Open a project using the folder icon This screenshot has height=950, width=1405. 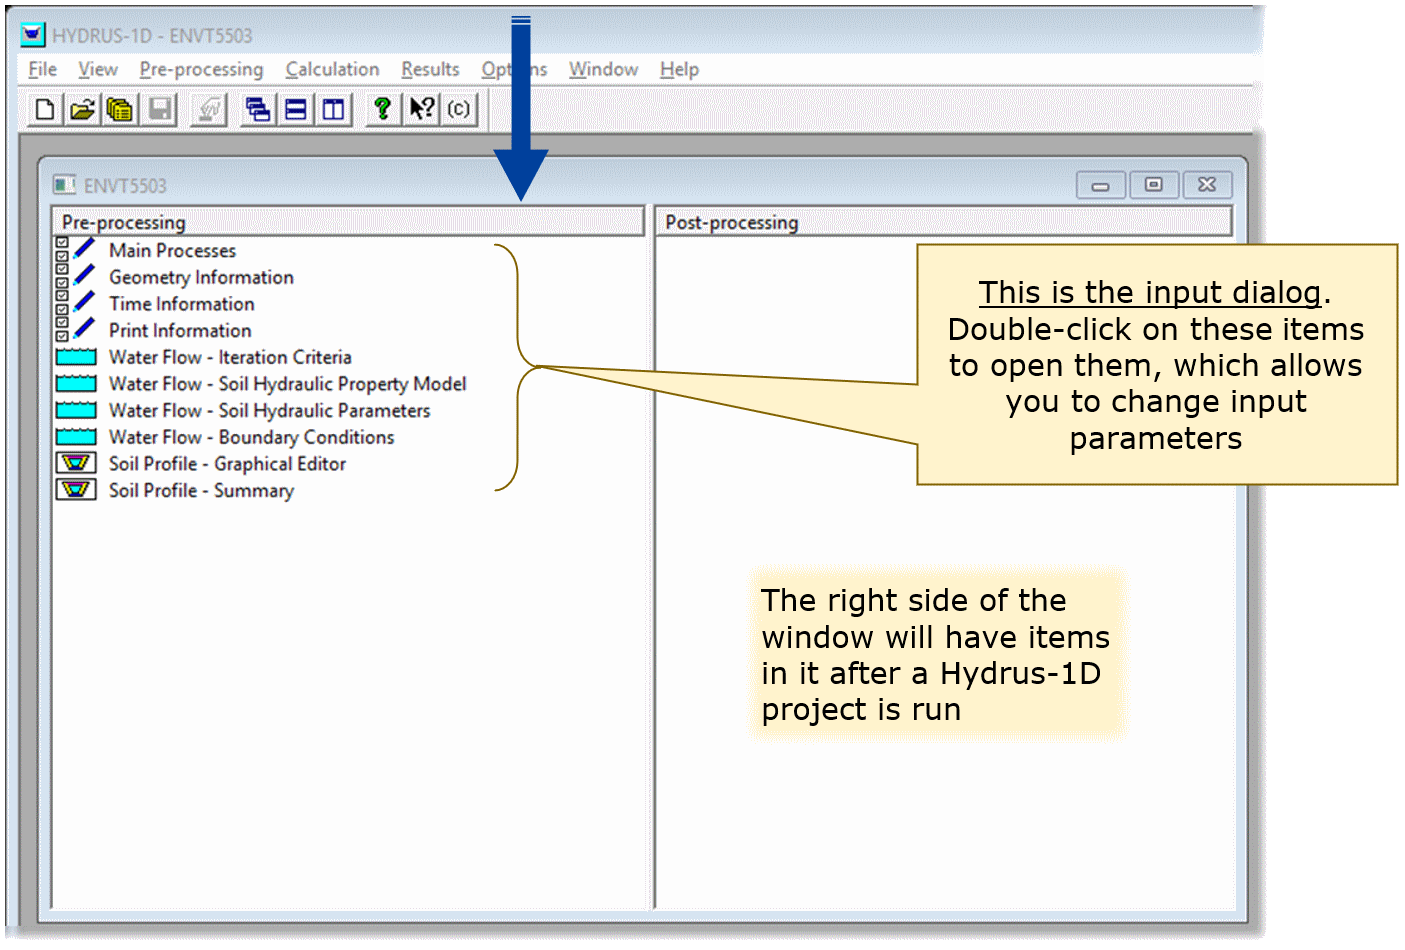(82, 109)
